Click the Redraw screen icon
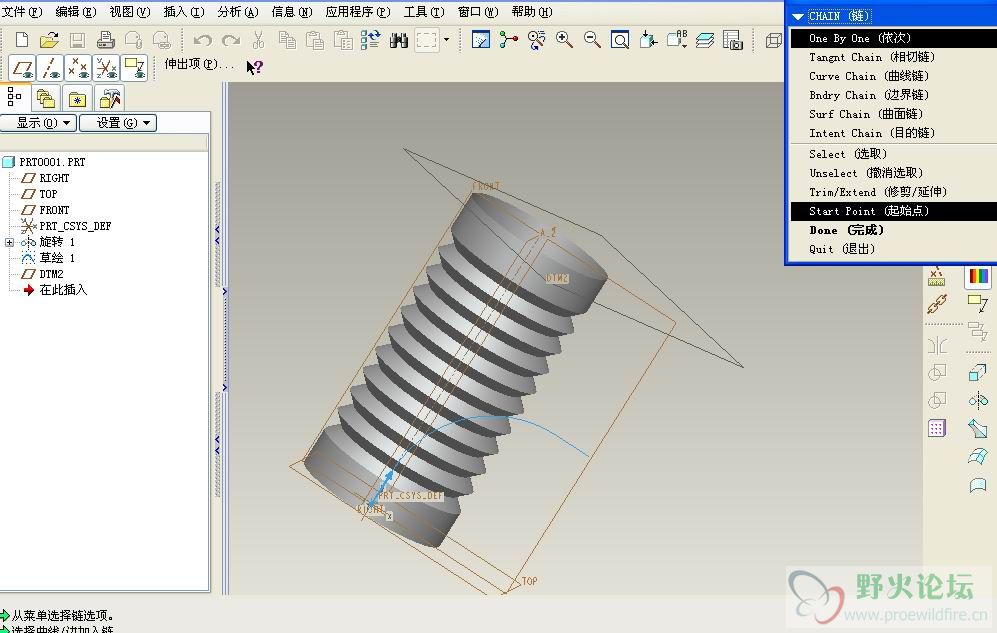This screenshot has width=997, height=633. click(x=481, y=40)
